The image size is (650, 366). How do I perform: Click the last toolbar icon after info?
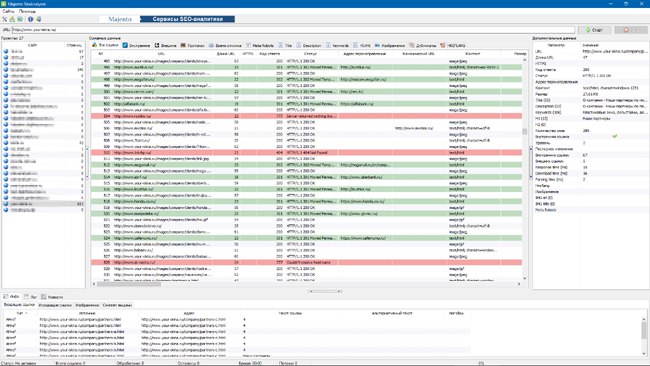coord(39,19)
